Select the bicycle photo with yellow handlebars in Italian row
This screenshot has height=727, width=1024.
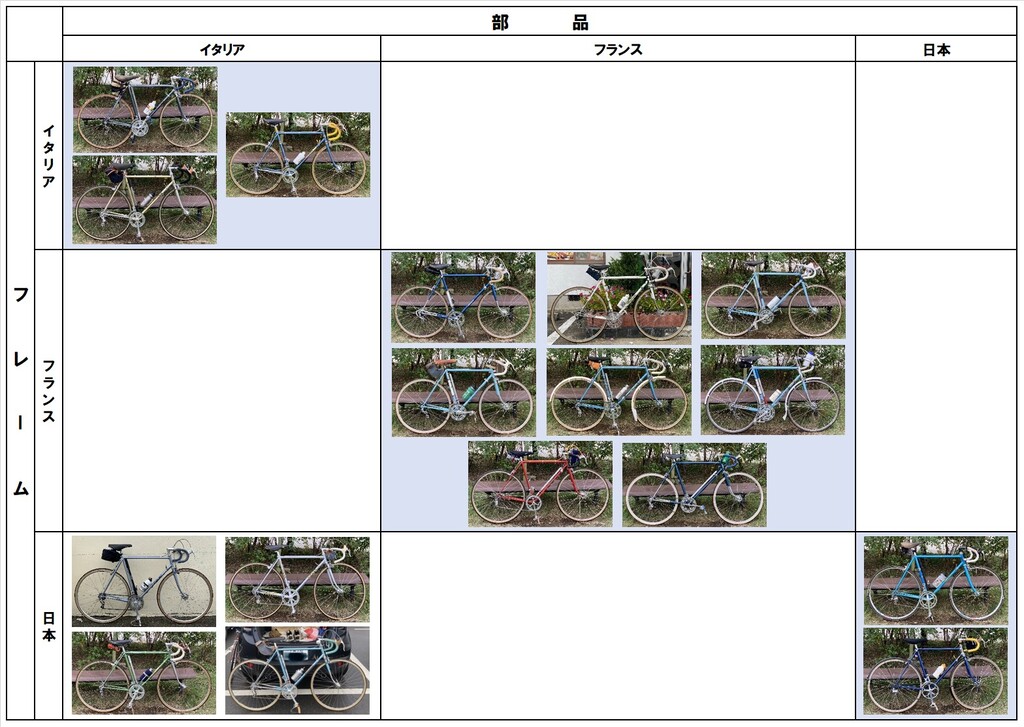pyautogui.click(x=298, y=155)
